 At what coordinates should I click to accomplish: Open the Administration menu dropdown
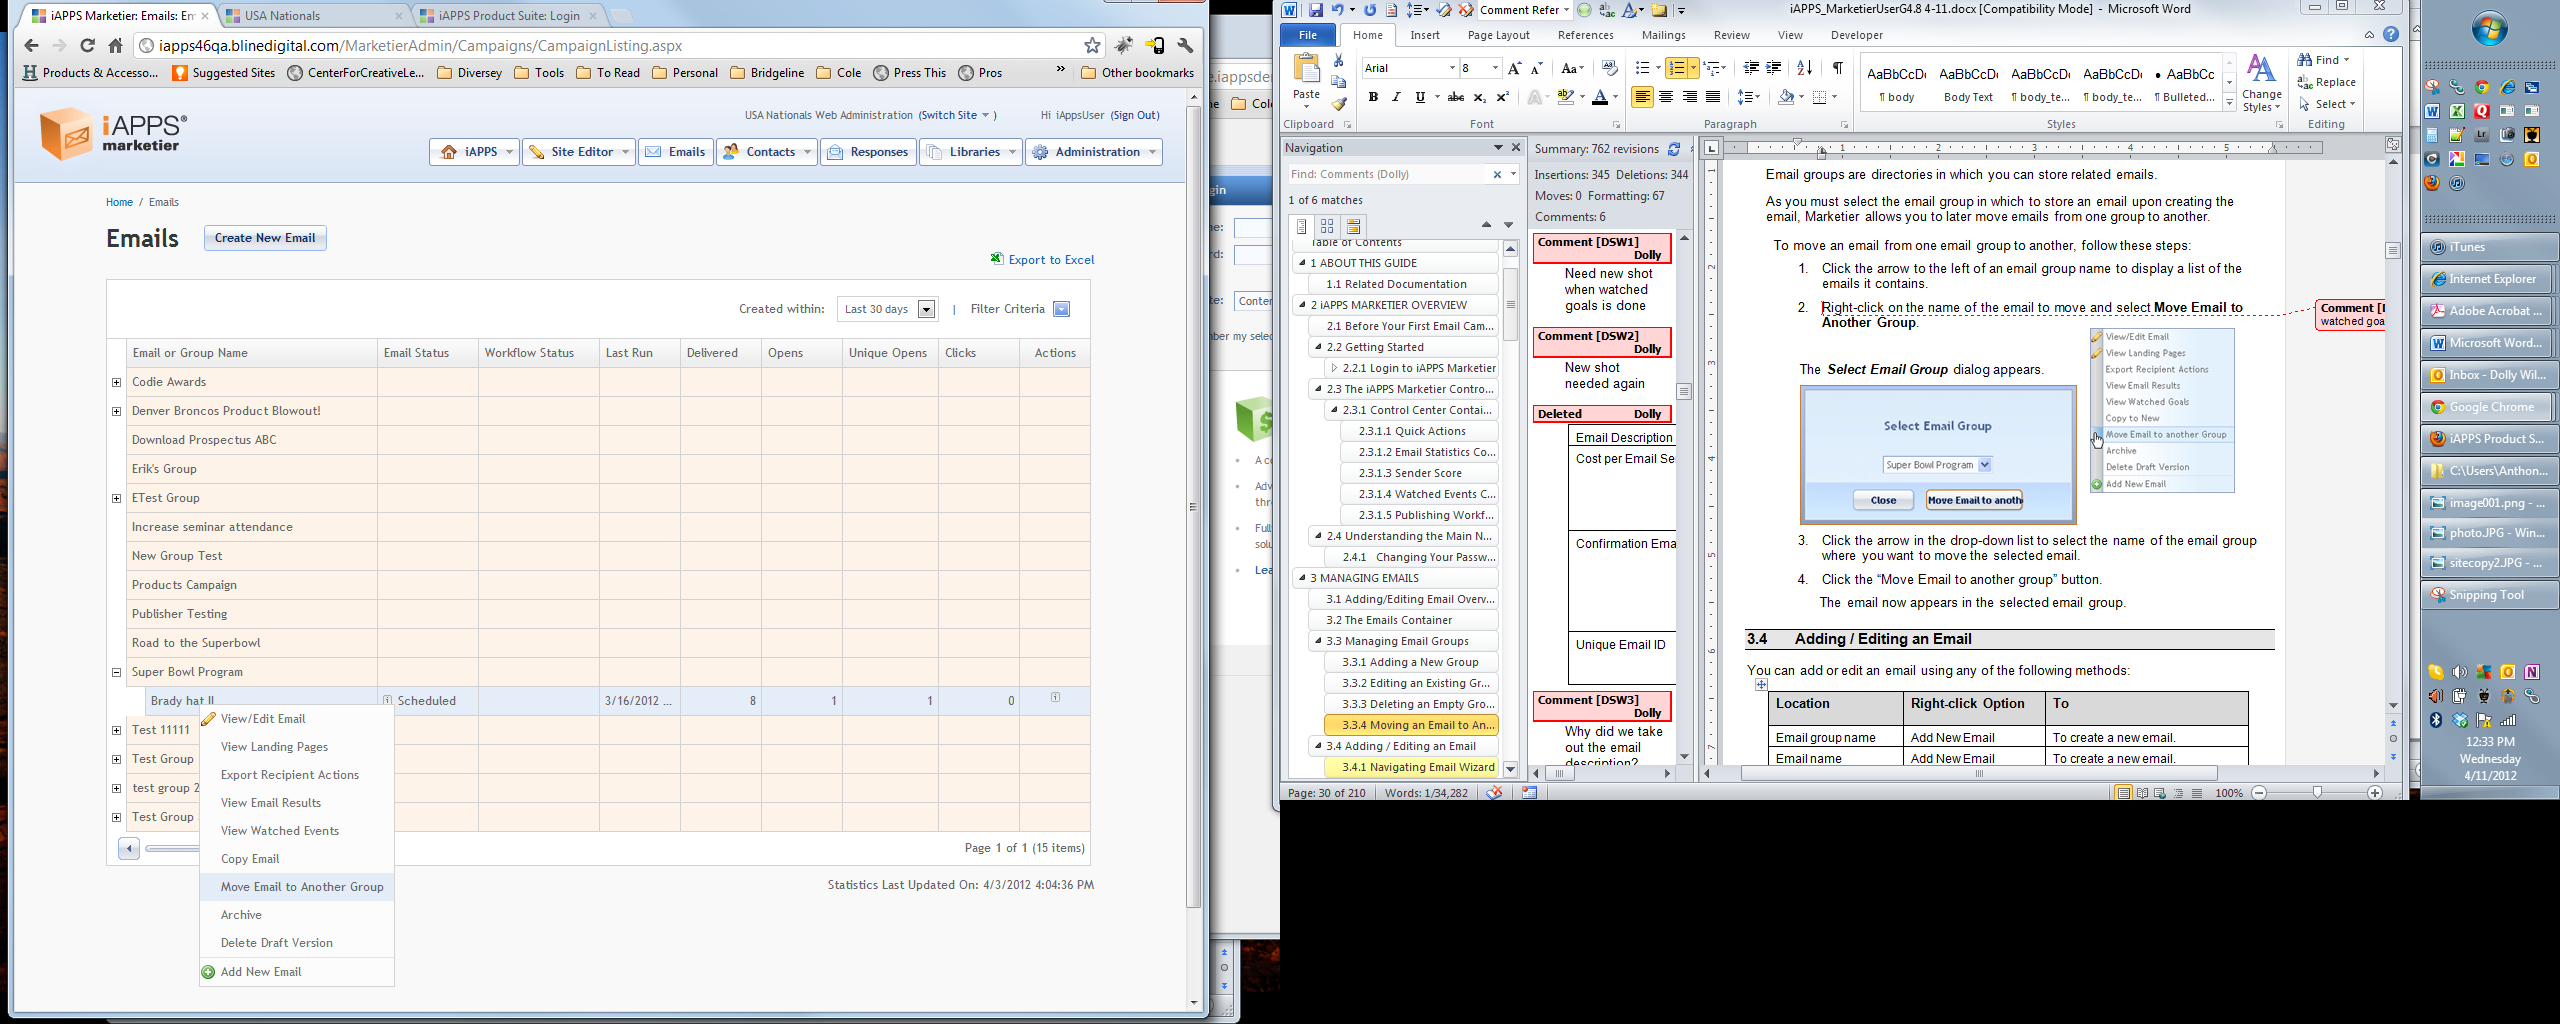pos(1094,152)
